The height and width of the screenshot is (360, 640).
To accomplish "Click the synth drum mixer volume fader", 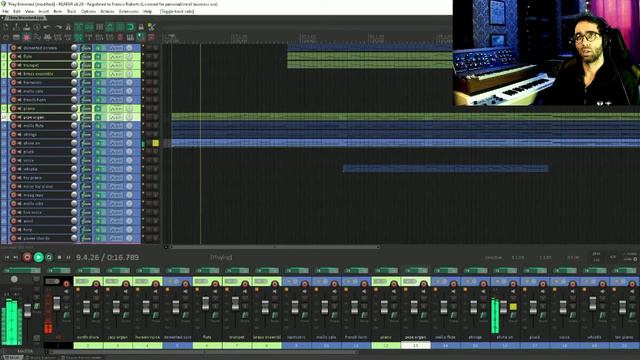I will (x=87, y=307).
